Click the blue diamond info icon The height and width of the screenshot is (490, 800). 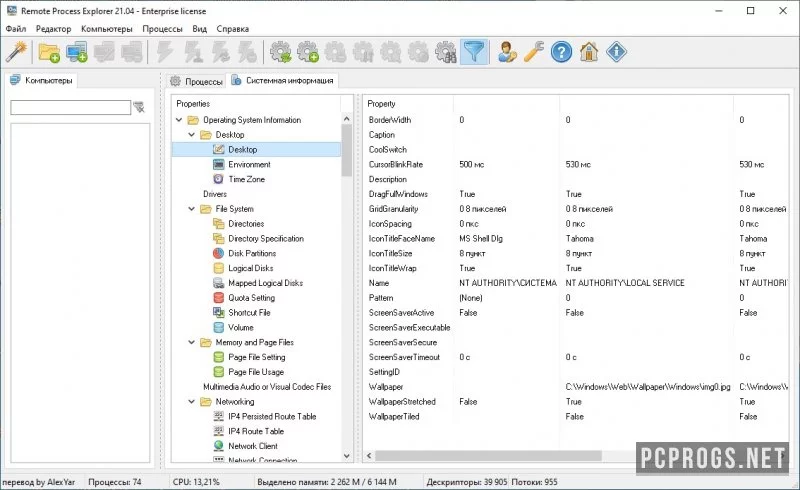(x=616, y=52)
